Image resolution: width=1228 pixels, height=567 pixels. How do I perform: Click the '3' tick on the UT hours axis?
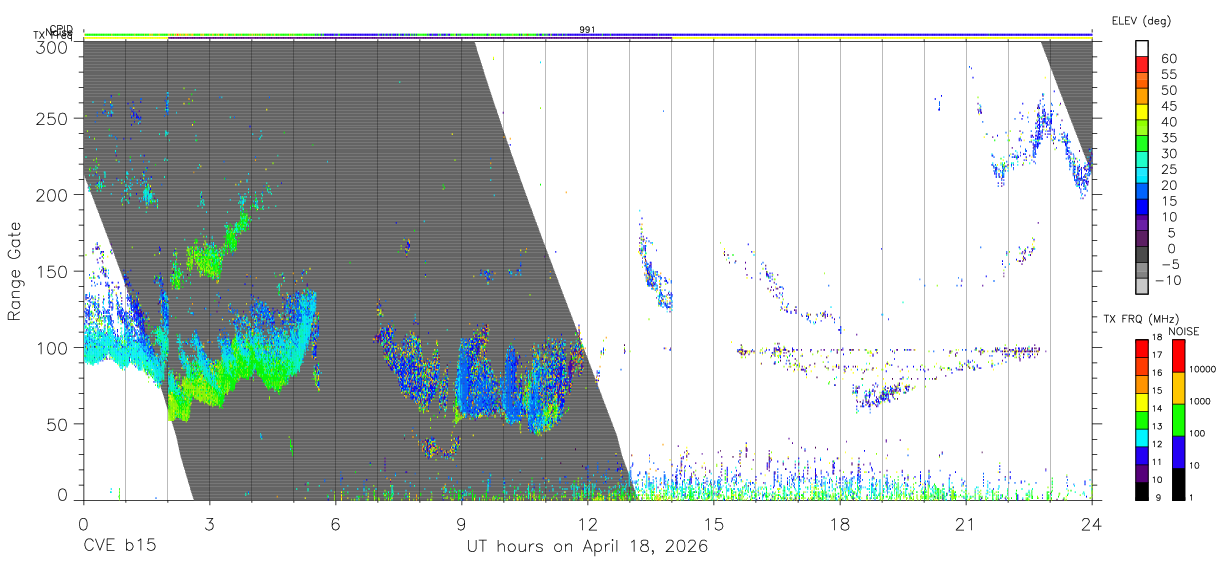coord(209,524)
